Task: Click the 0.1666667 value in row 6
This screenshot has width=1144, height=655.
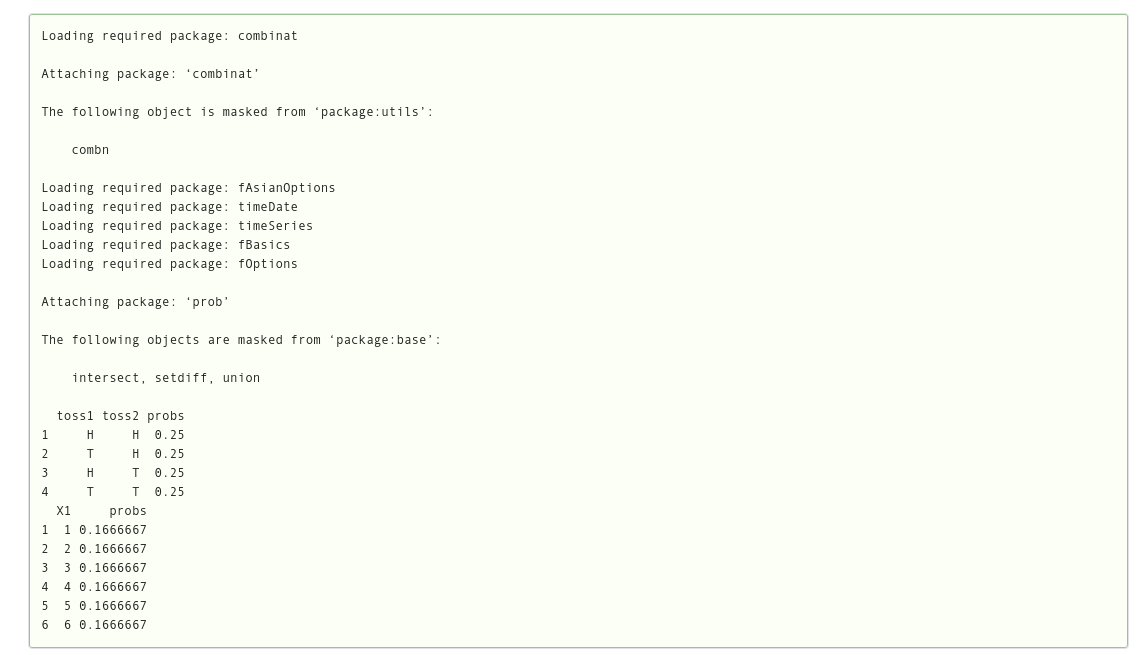Action: [113, 625]
